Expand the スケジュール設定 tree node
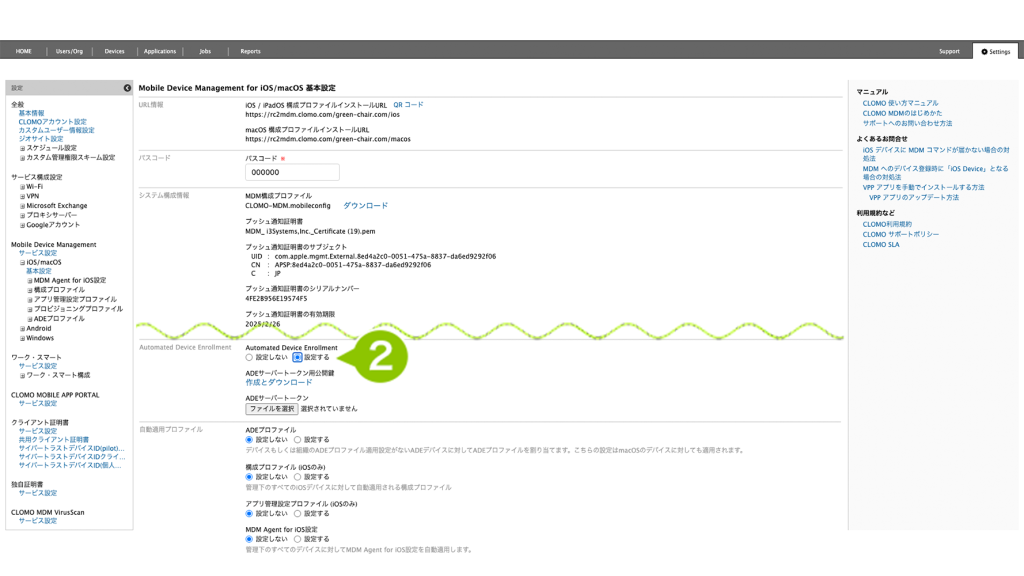The height and width of the screenshot is (576, 1024). pyautogui.click(x=23, y=148)
